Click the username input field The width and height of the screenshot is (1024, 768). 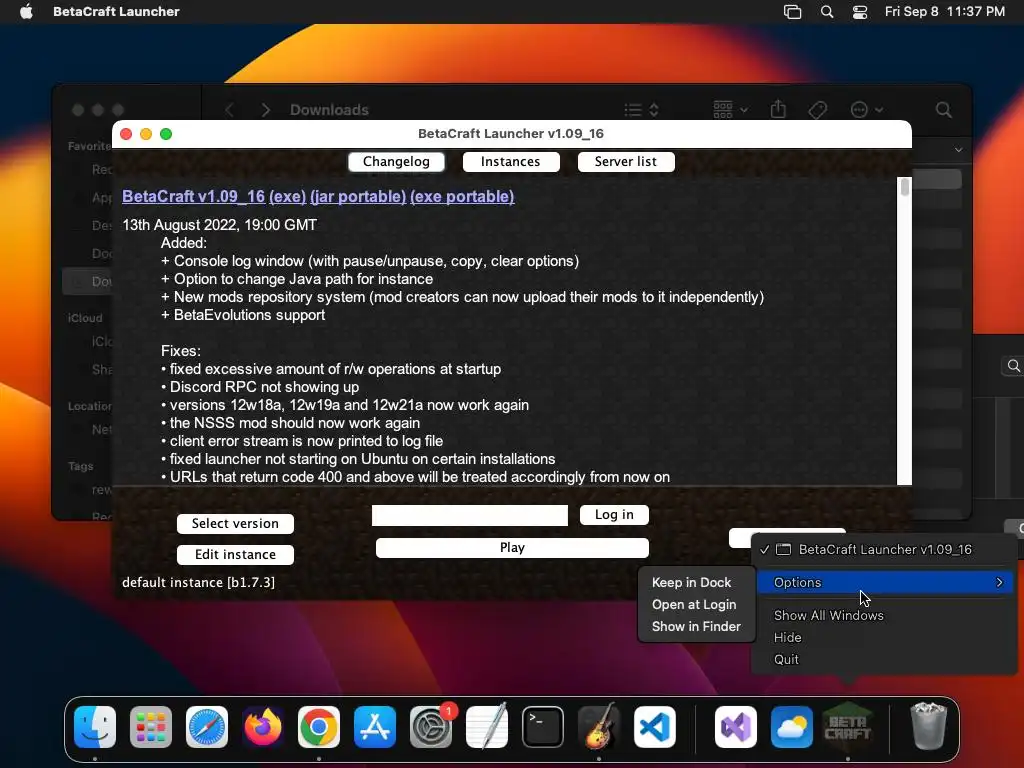(x=470, y=515)
